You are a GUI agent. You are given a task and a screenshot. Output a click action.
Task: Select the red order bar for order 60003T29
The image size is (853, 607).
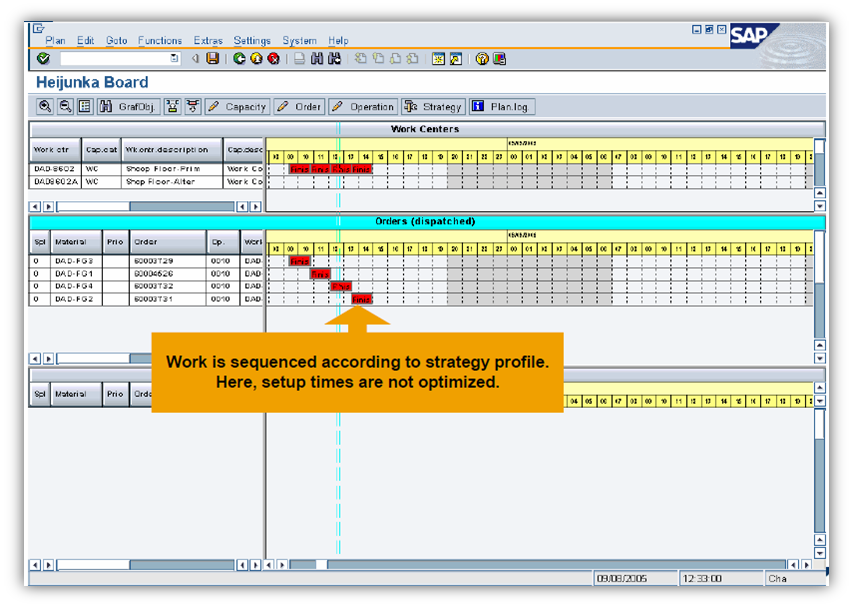point(300,262)
